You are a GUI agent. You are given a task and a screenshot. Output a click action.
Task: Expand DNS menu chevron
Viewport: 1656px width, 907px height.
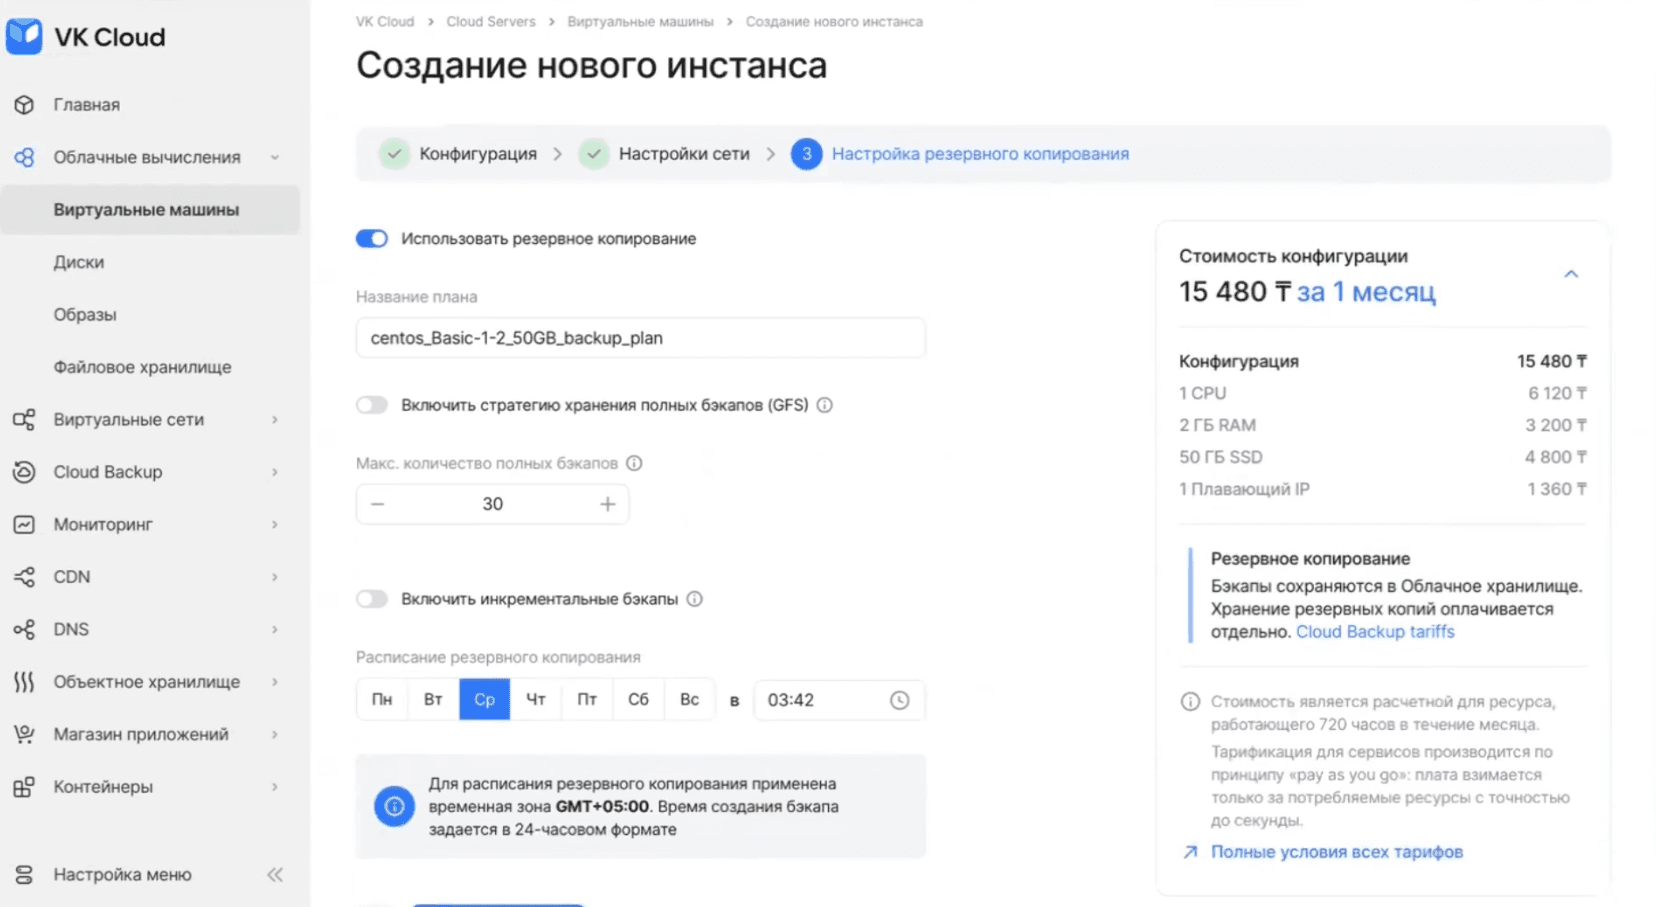pyautogui.click(x=275, y=629)
